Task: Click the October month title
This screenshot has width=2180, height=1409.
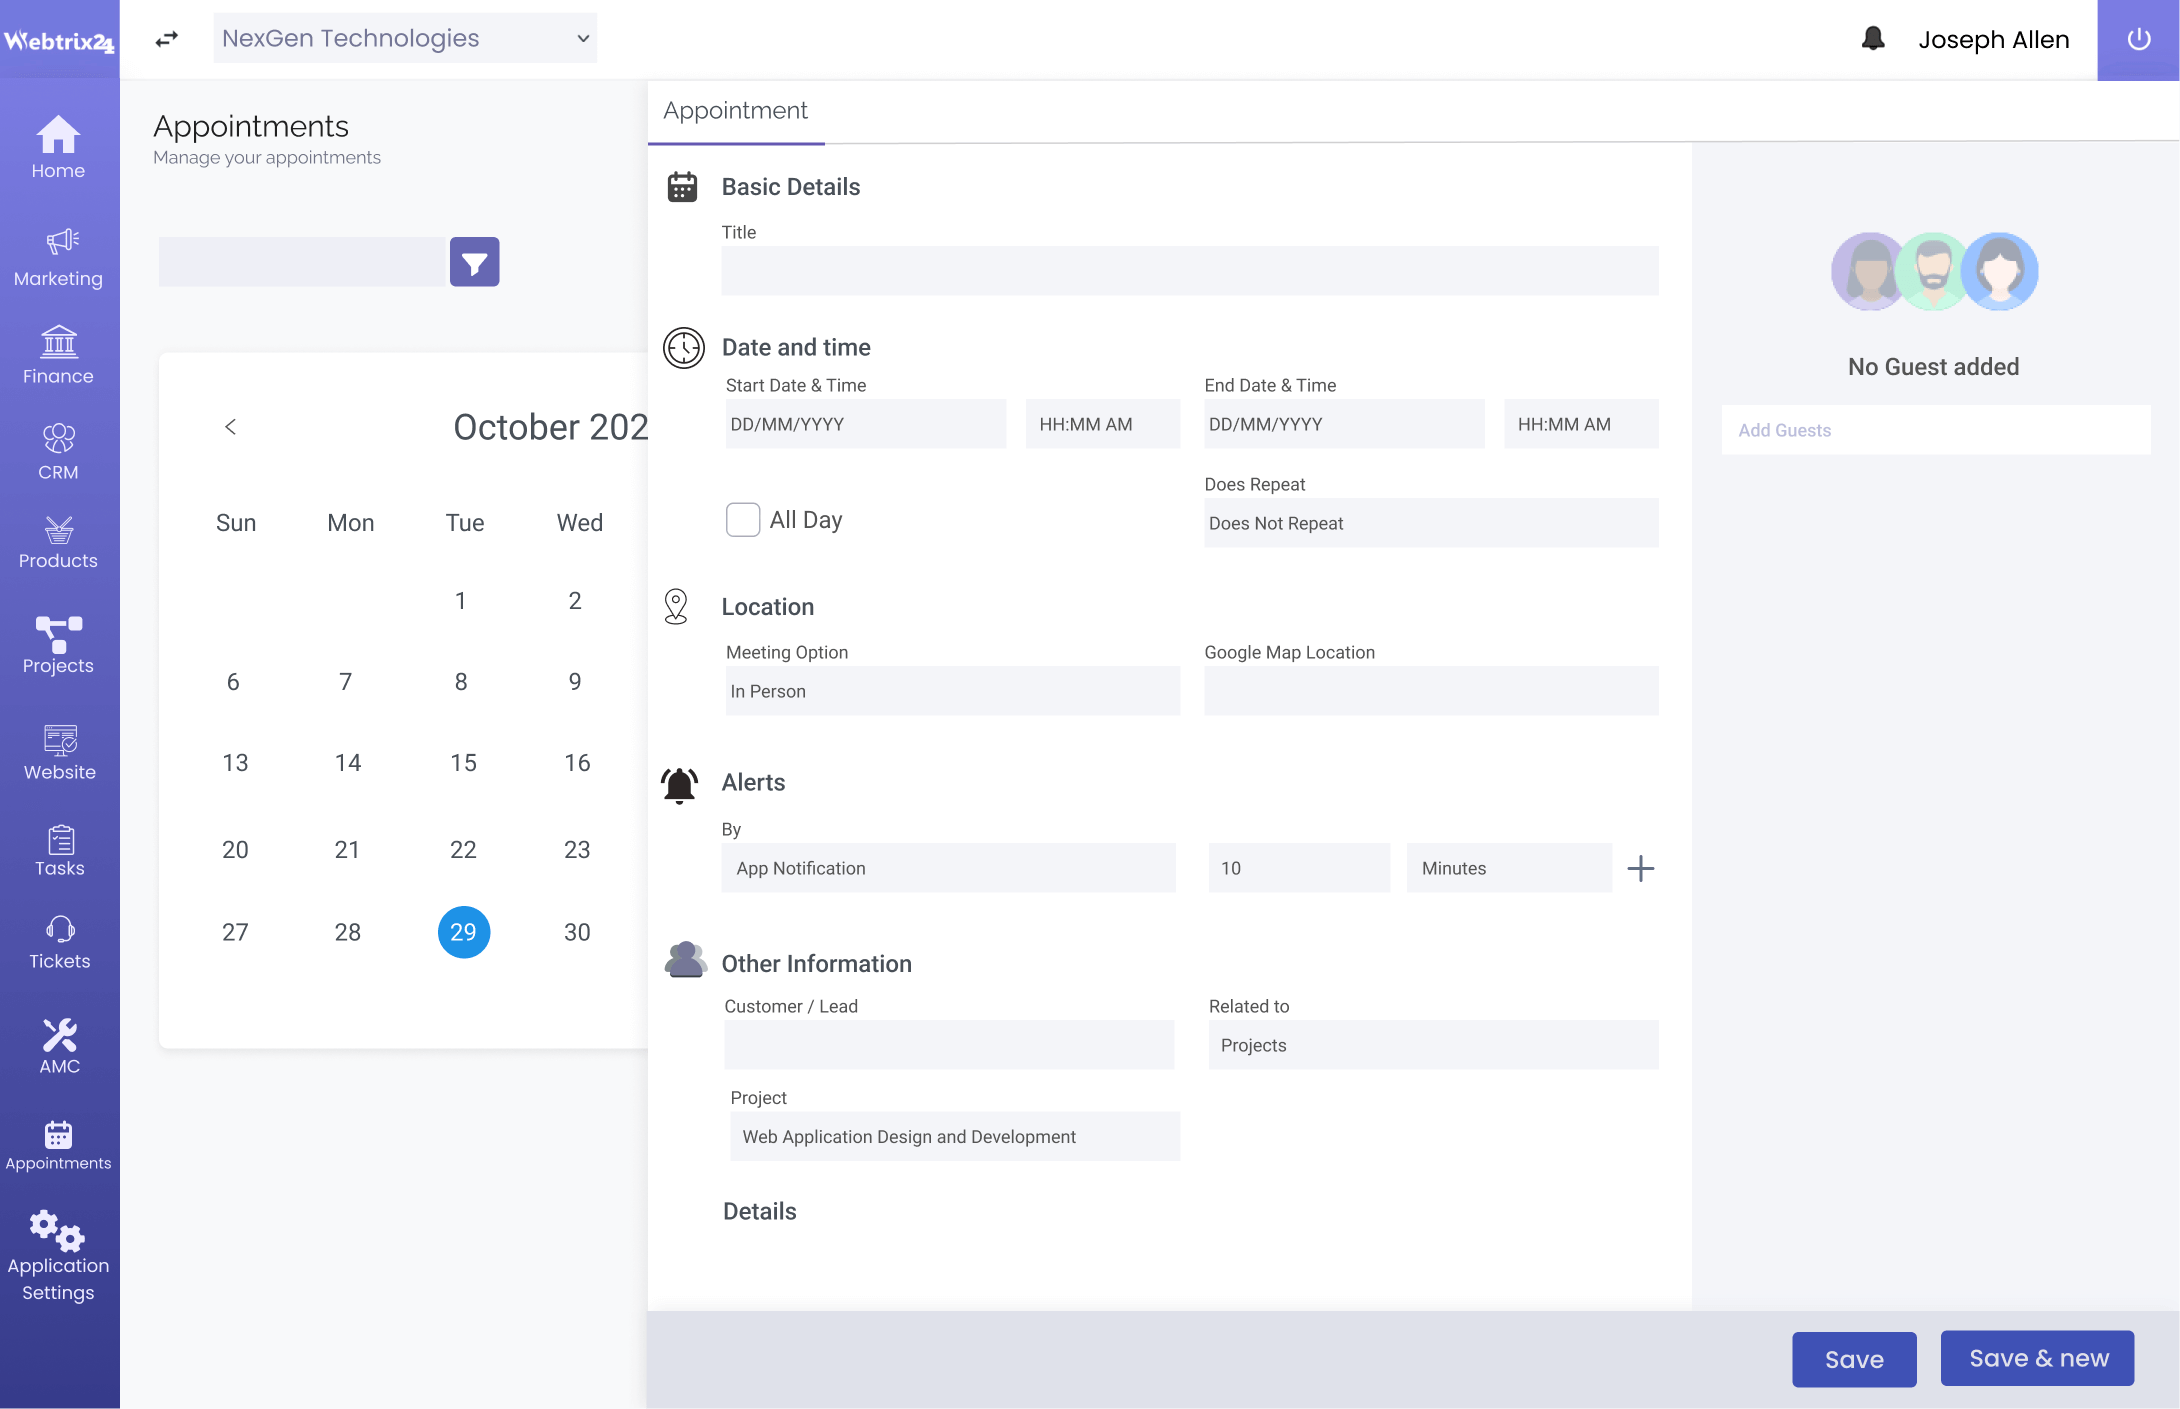Action: [x=550, y=427]
